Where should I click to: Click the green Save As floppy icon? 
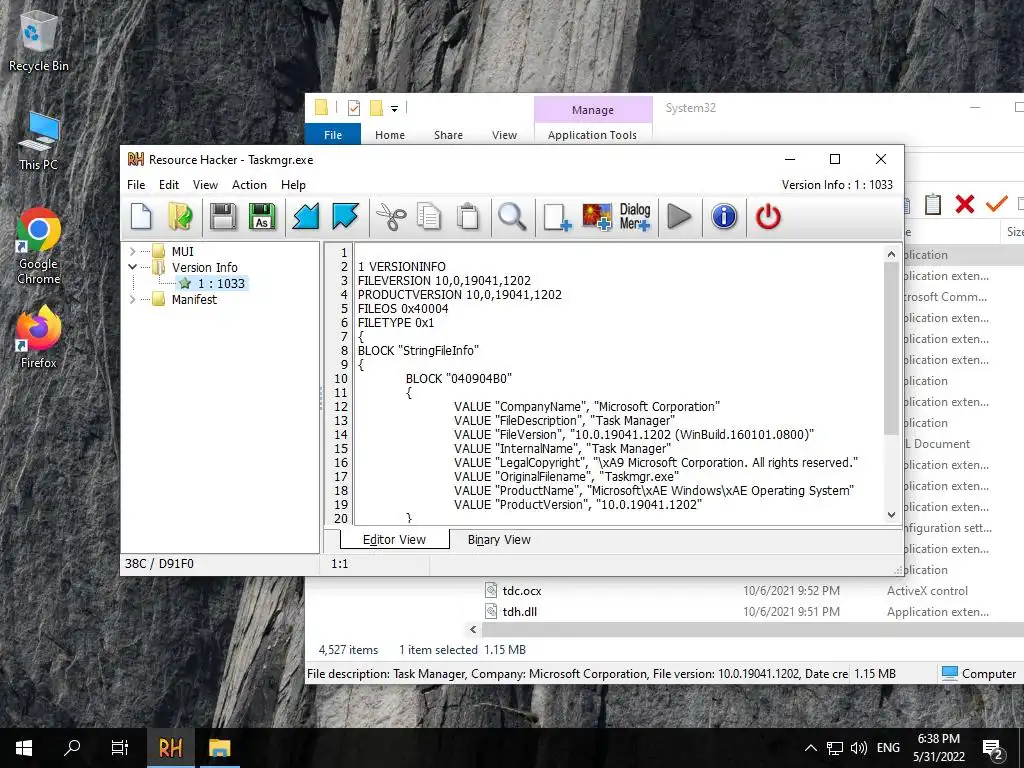point(262,217)
